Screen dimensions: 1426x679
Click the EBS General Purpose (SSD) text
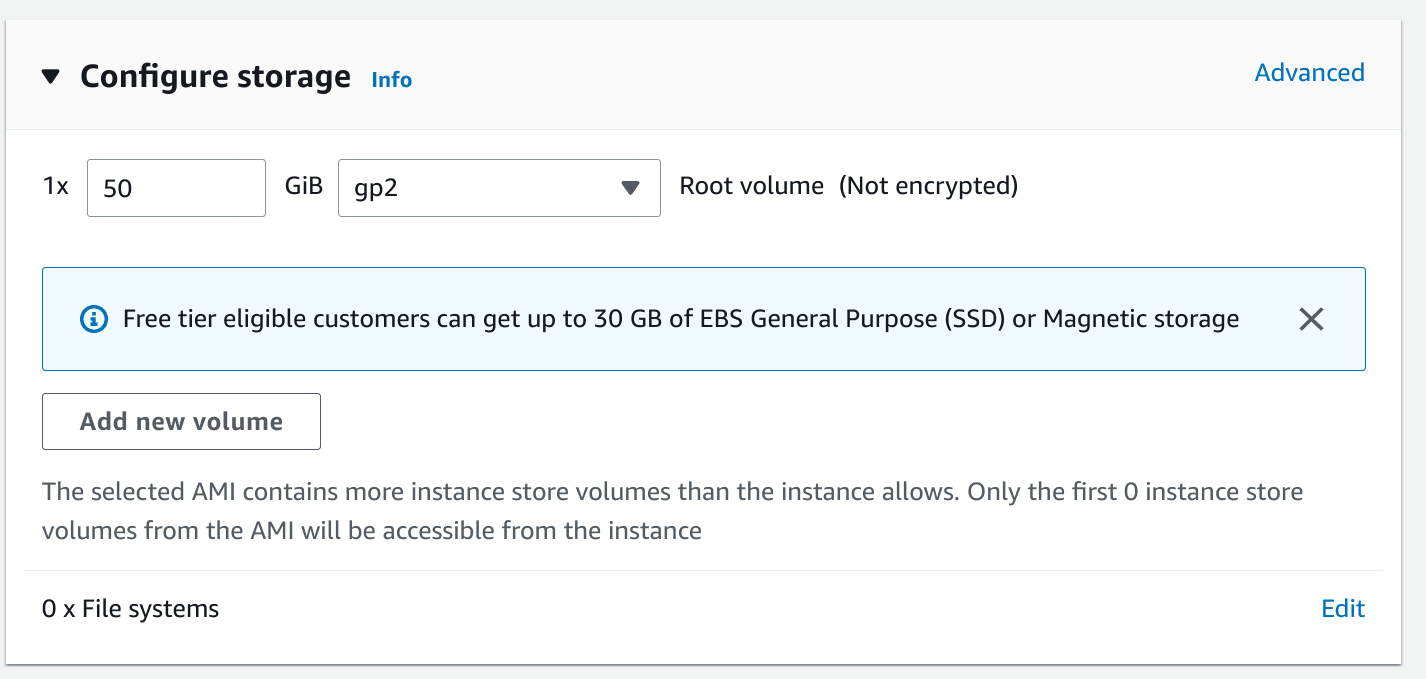coord(874,320)
